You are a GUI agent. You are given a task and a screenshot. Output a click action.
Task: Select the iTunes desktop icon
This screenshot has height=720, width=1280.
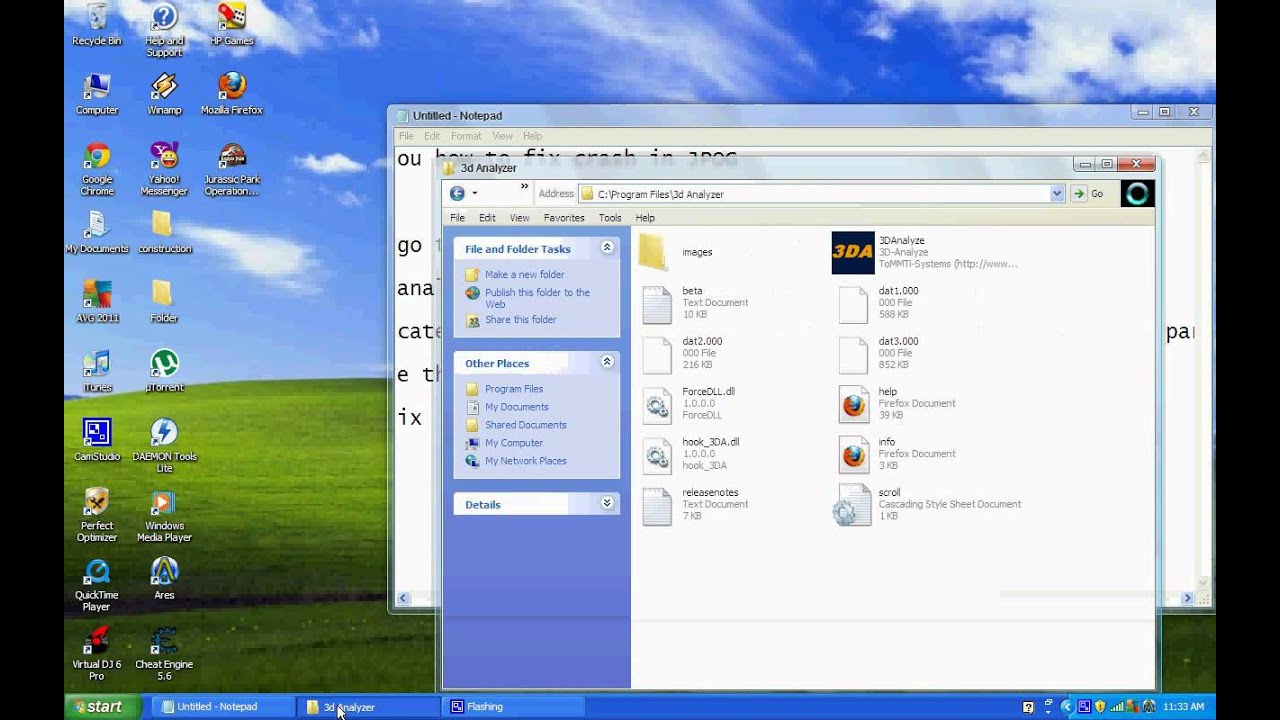coord(97,363)
